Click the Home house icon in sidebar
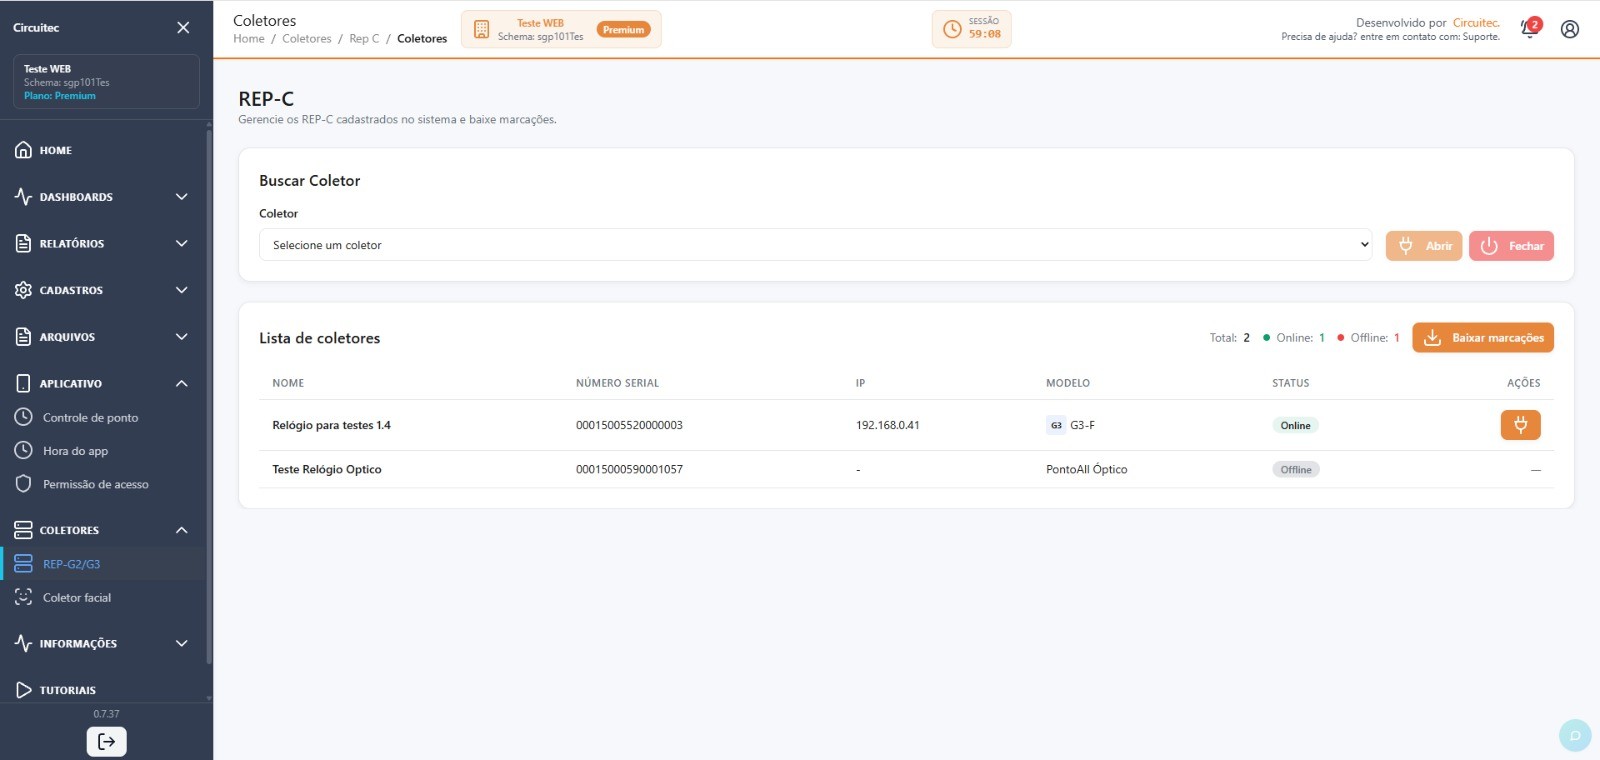The width and height of the screenshot is (1600, 760). (23, 150)
